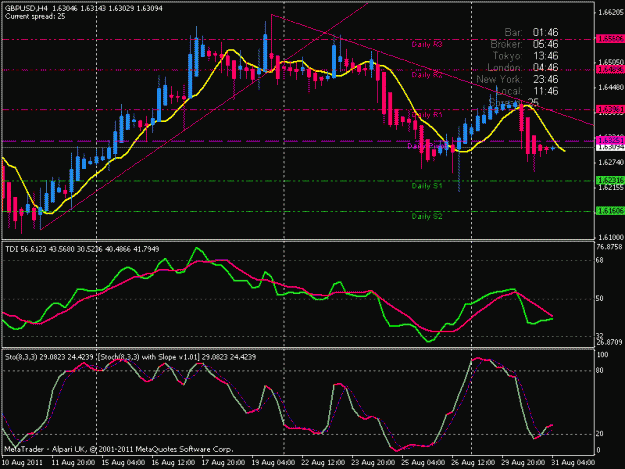
Task: Select the "Daily R2" pivot label
Action: (427, 75)
